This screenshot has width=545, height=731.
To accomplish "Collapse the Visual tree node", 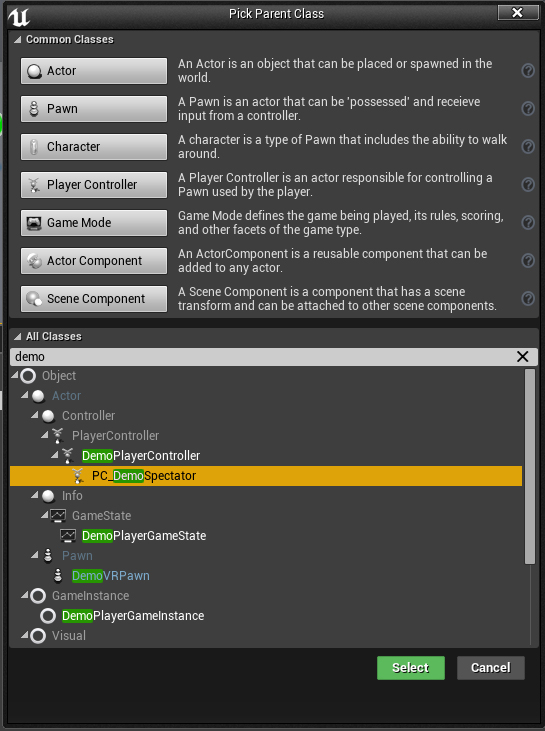I will (25, 634).
